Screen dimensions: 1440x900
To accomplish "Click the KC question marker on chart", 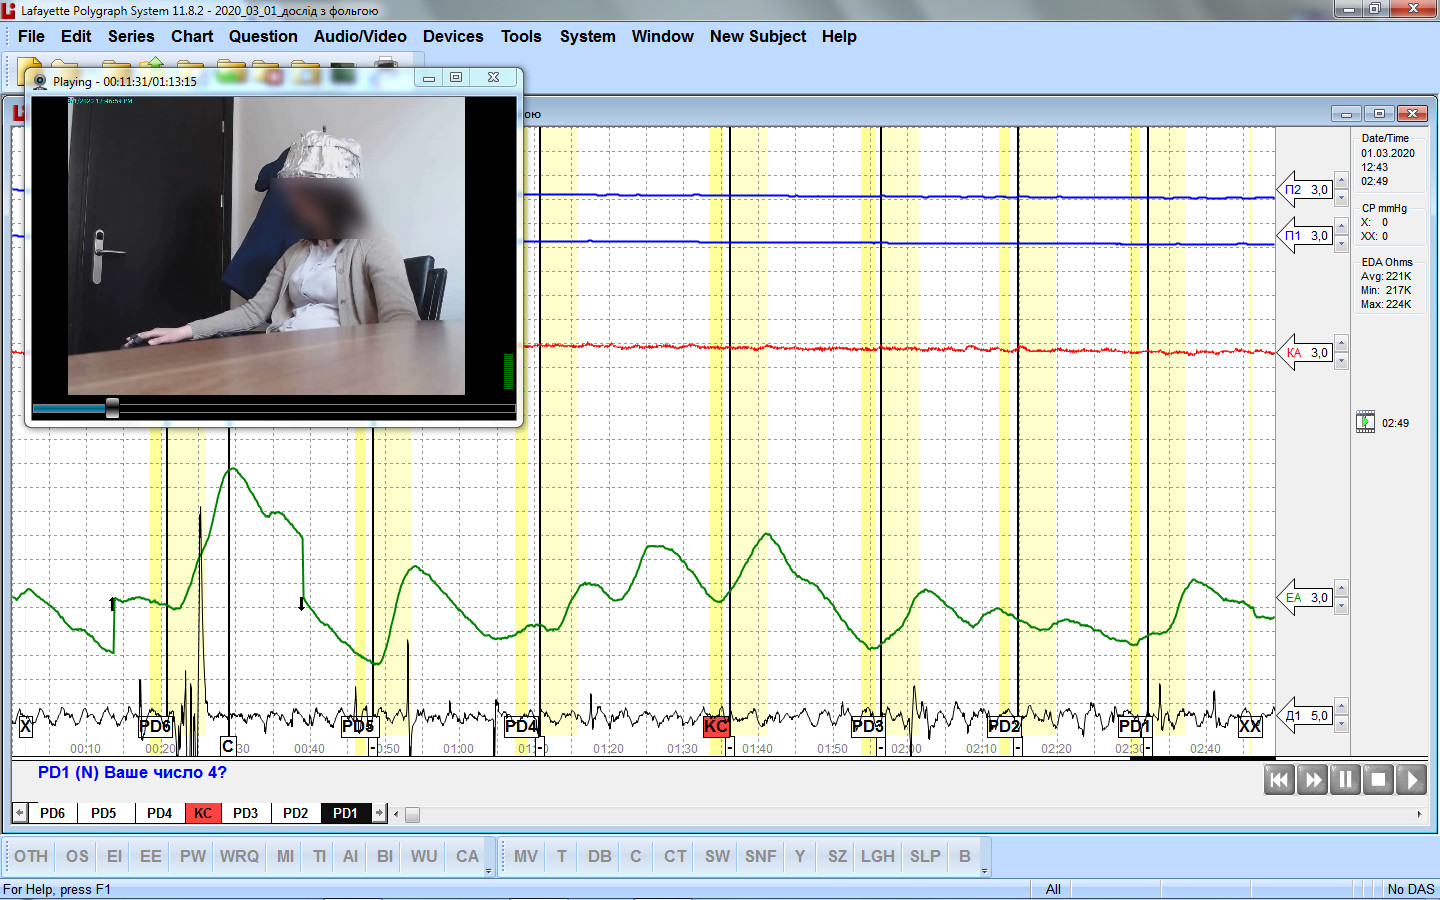I will coord(716,726).
